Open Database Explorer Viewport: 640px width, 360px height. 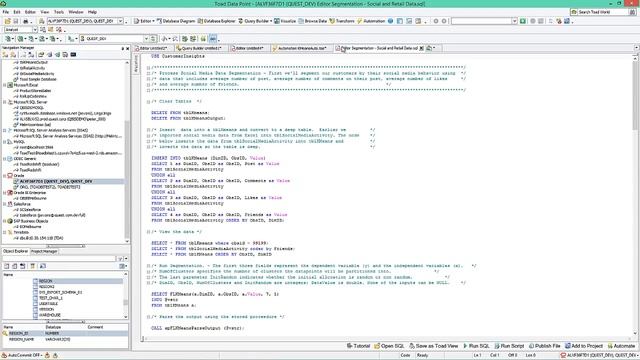217,21
